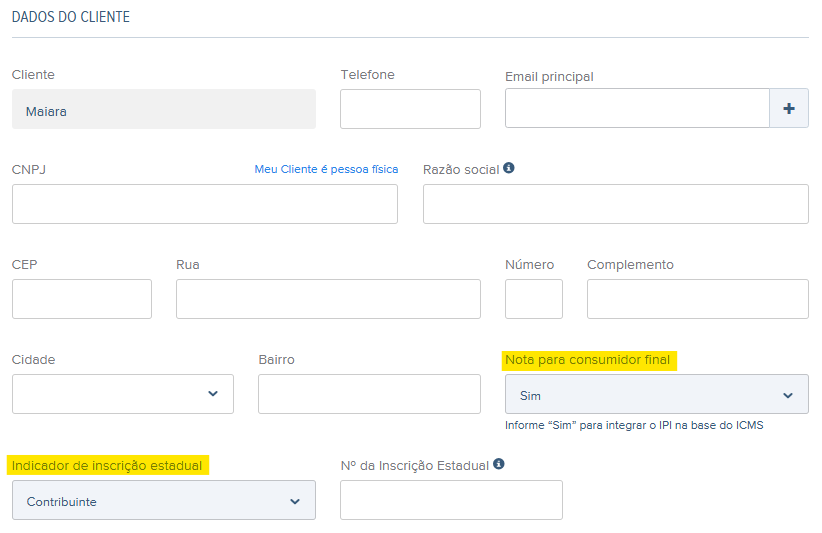822x533 pixels.
Task: Click the plus icon to add another email
Action: pos(788,108)
